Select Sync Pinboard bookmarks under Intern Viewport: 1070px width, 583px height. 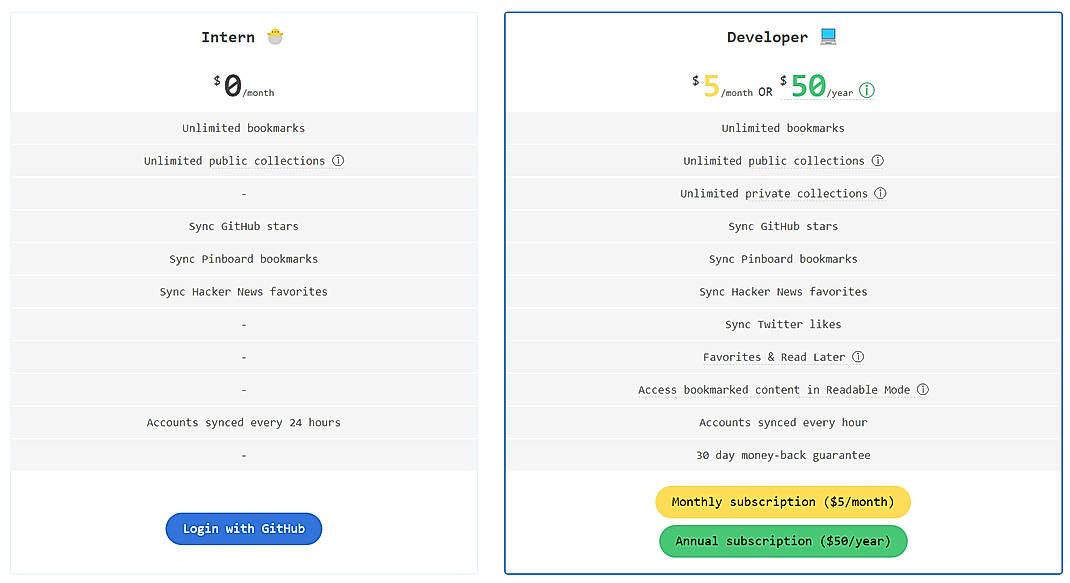tap(243, 258)
